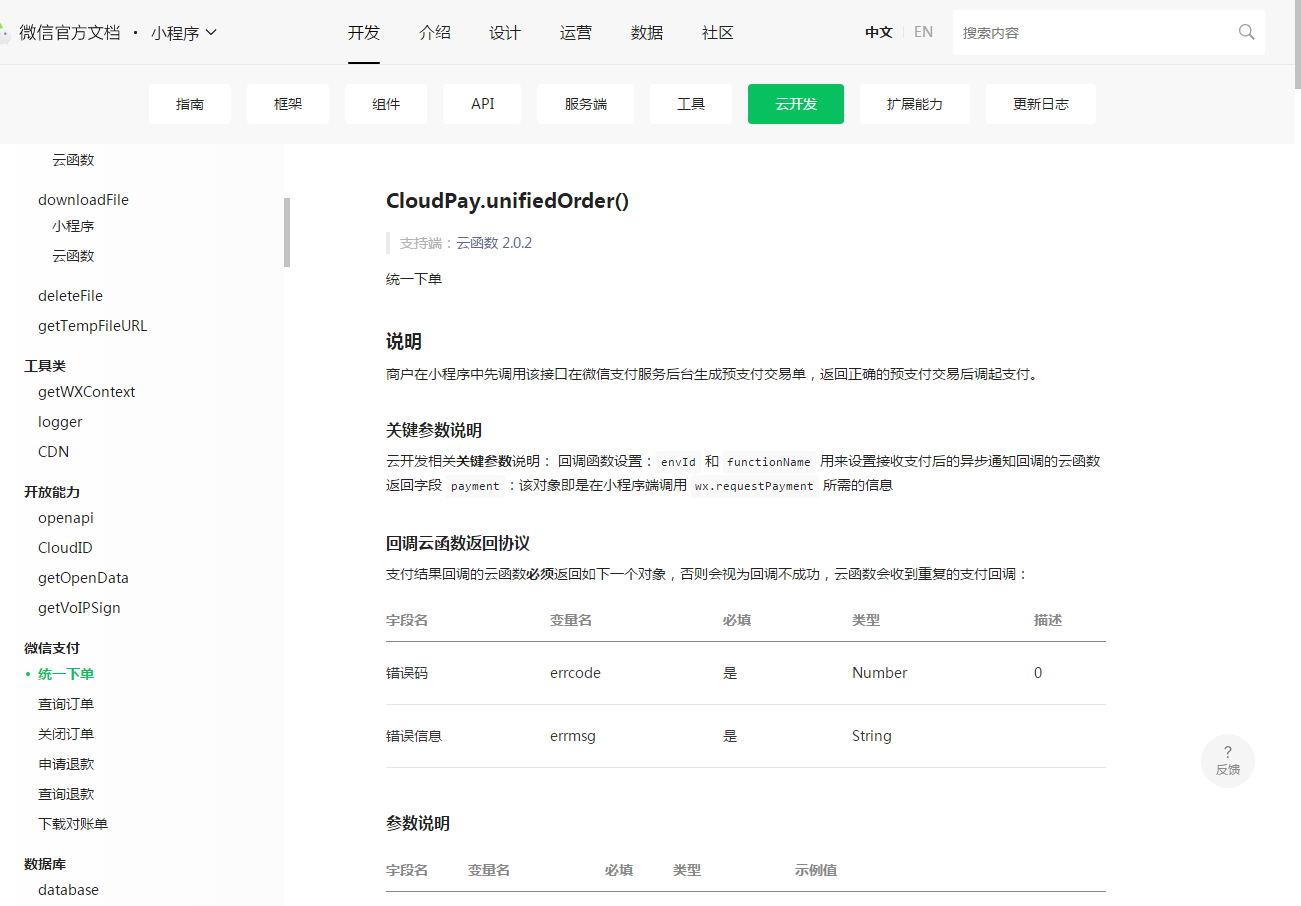
Task: Expand the 小程序 dropdown
Action: pos(184,33)
